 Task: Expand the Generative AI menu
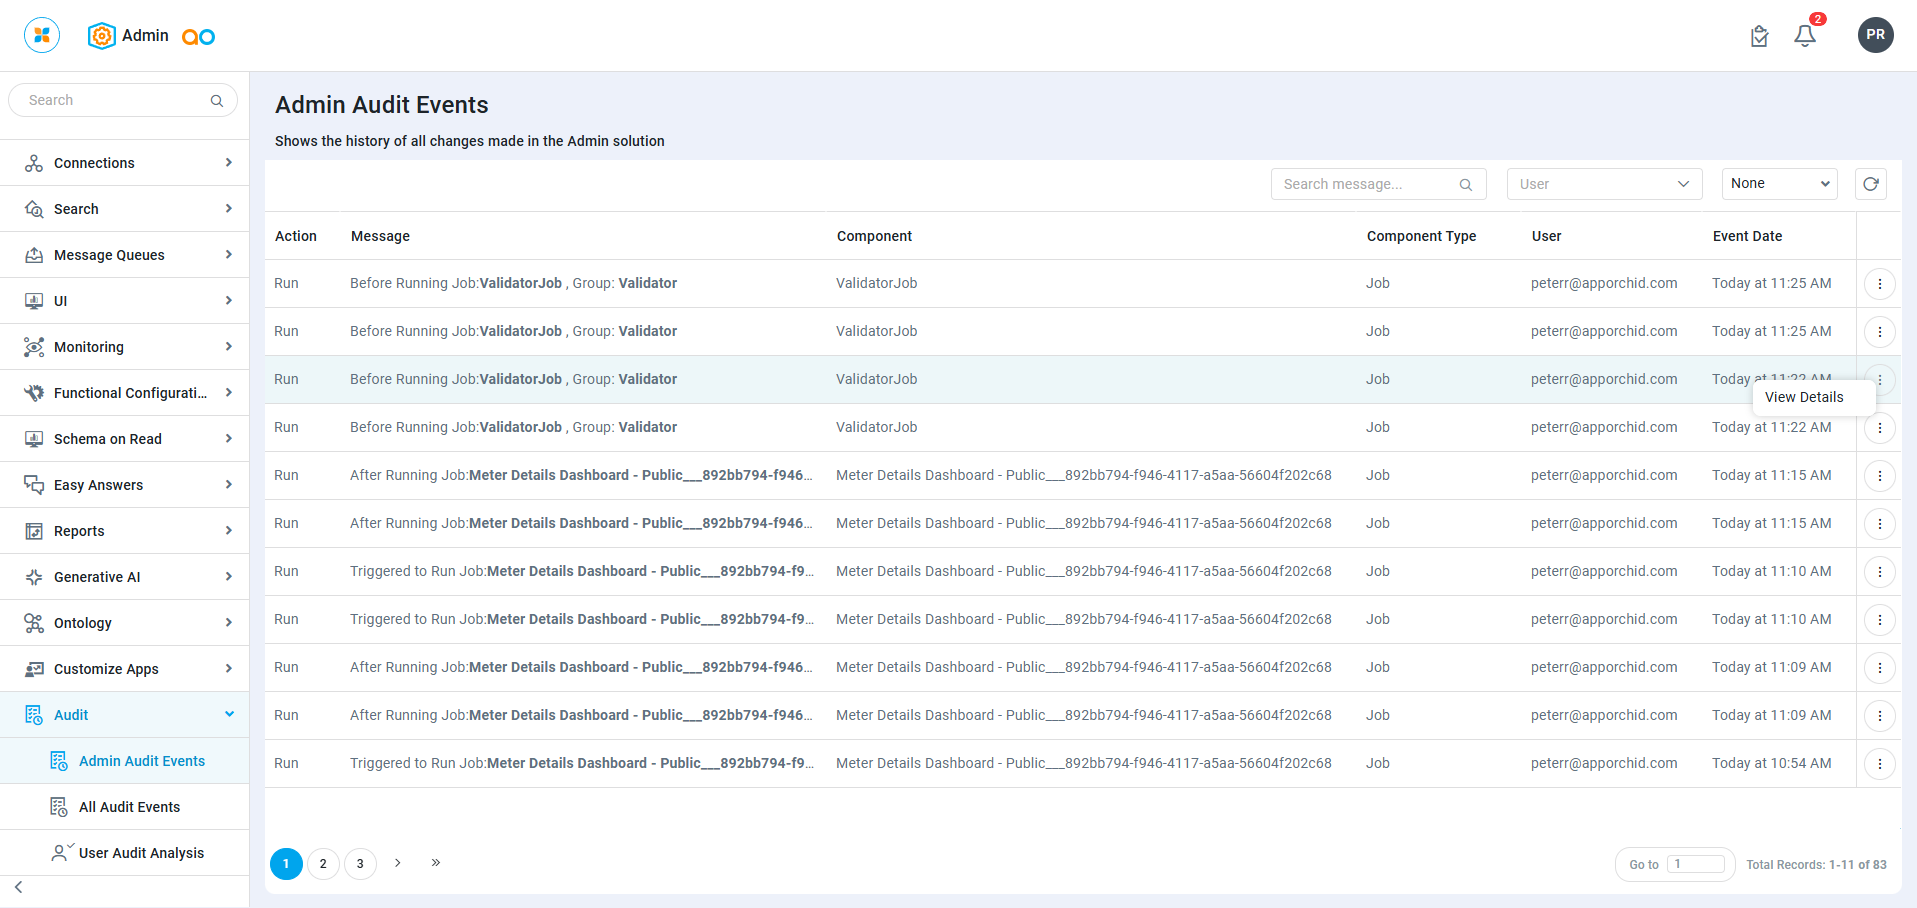click(124, 577)
